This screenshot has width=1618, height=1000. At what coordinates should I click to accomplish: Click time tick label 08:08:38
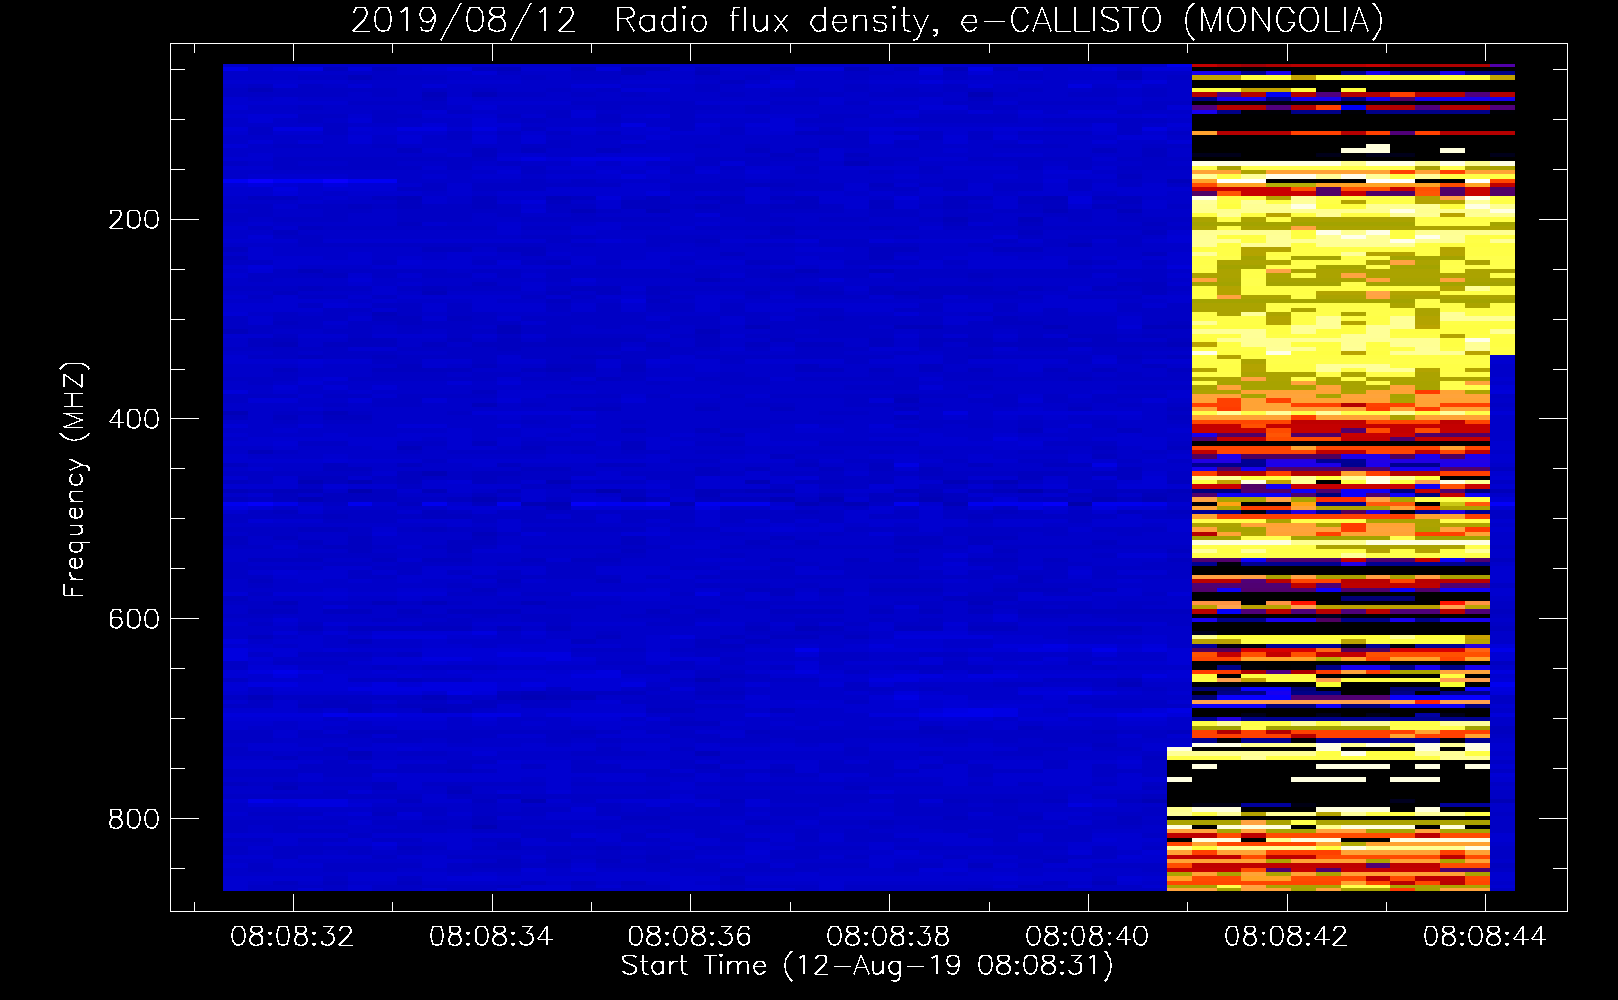point(888,937)
